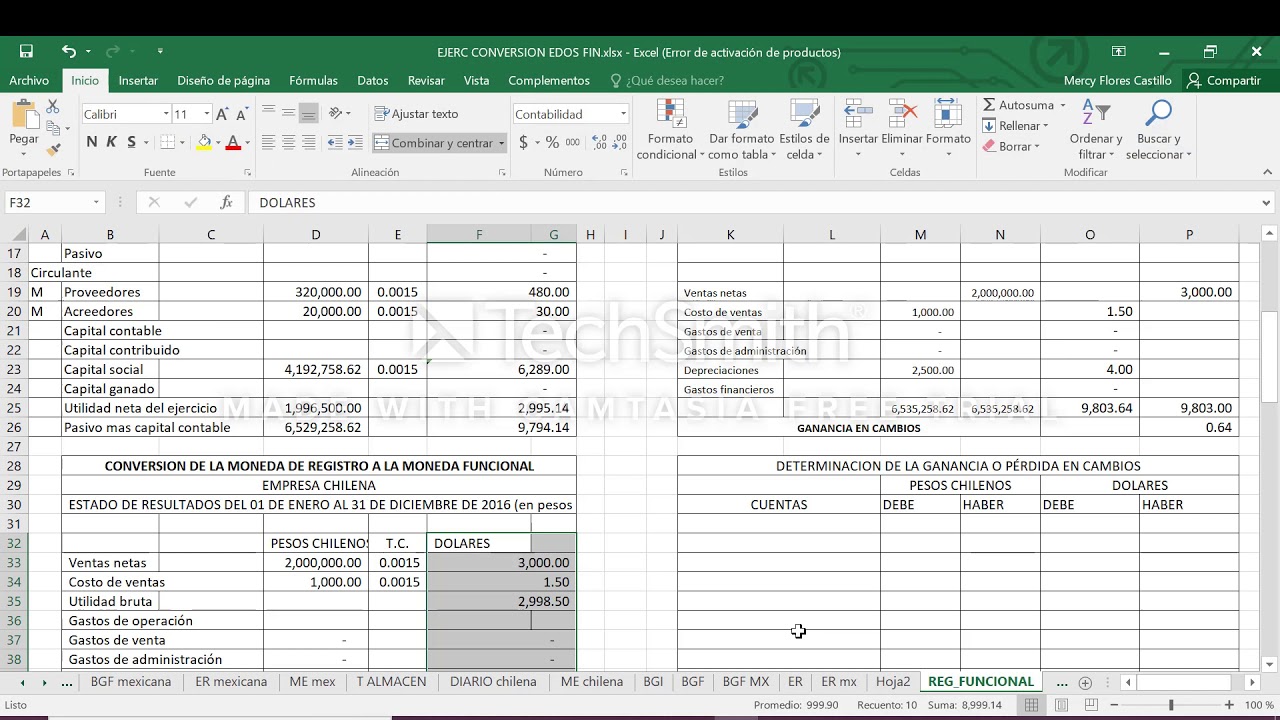Image resolution: width=1280 pixels, height=720 pixels.
Task: Switch to the Datos ribbon tab
Action: pos(372,81)
